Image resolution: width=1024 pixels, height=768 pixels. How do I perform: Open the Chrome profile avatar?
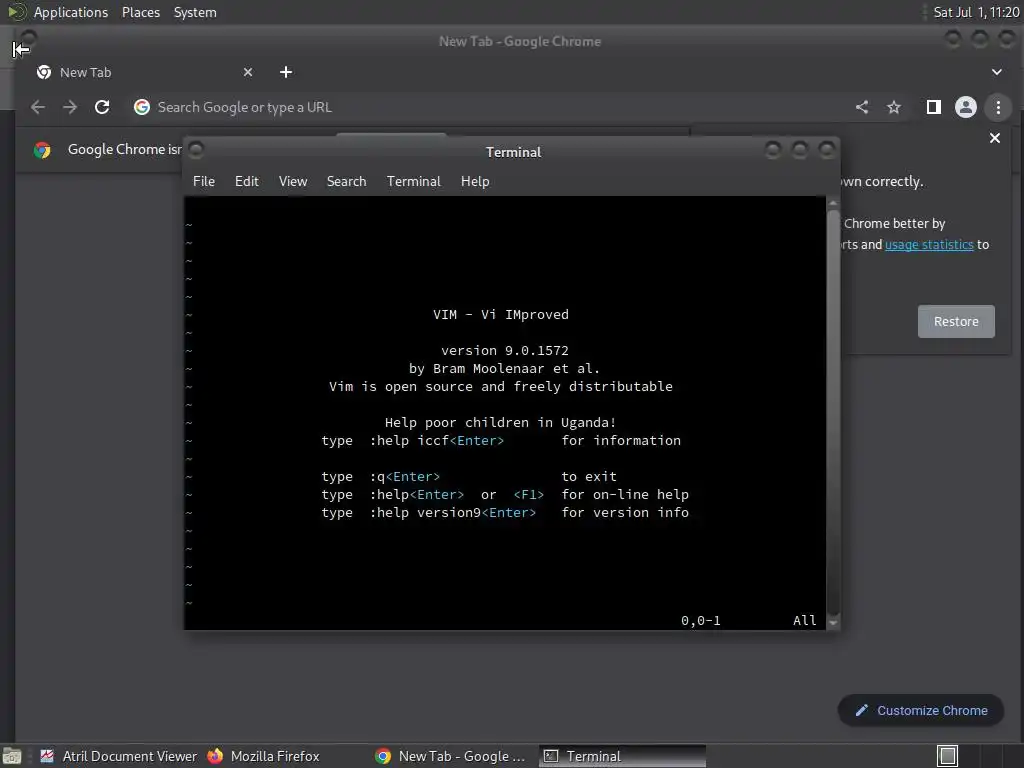[966, 107]
